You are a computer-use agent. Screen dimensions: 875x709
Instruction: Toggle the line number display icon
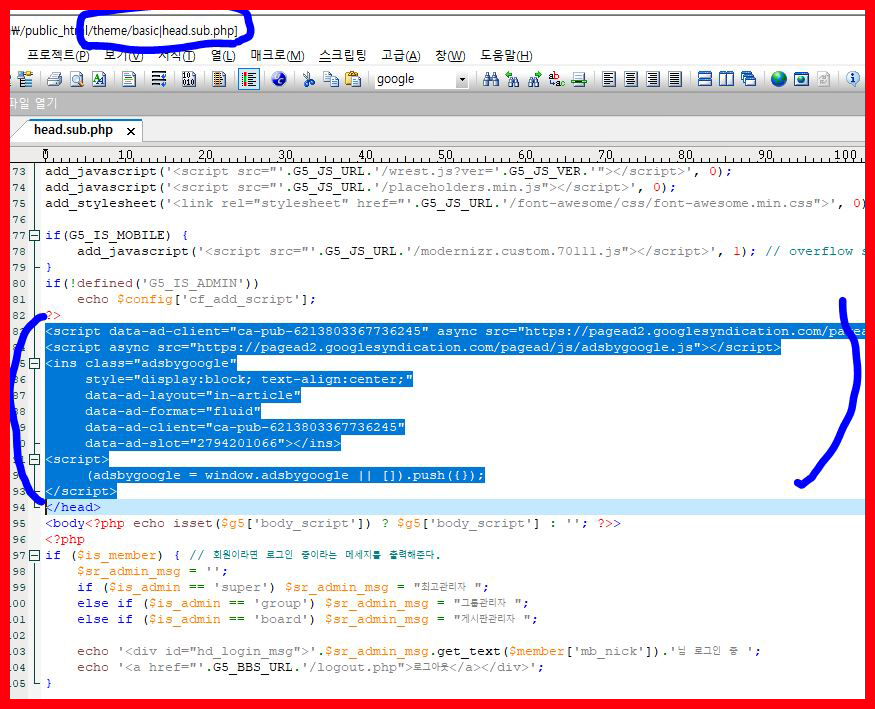[x=249, y=79]
